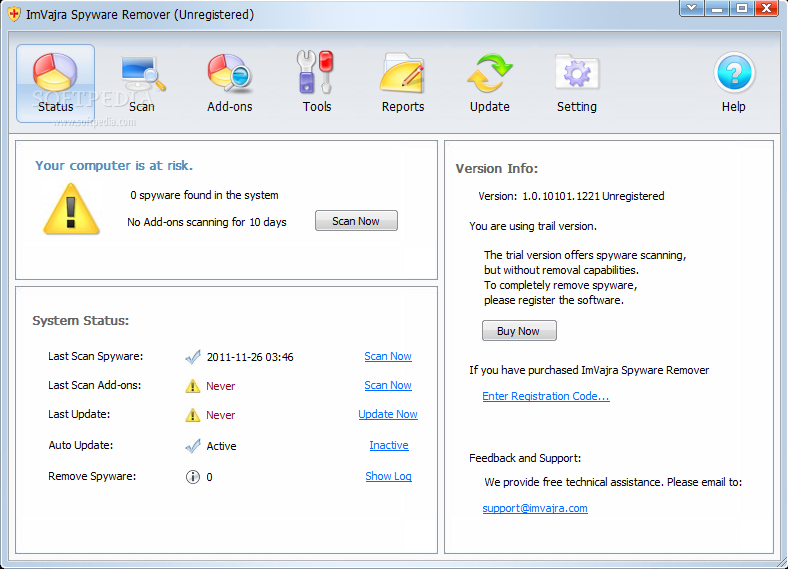788x569 pixels.
Task: Click Scan Now link for Last Scan Spyware
Action: tap(388, 356)
